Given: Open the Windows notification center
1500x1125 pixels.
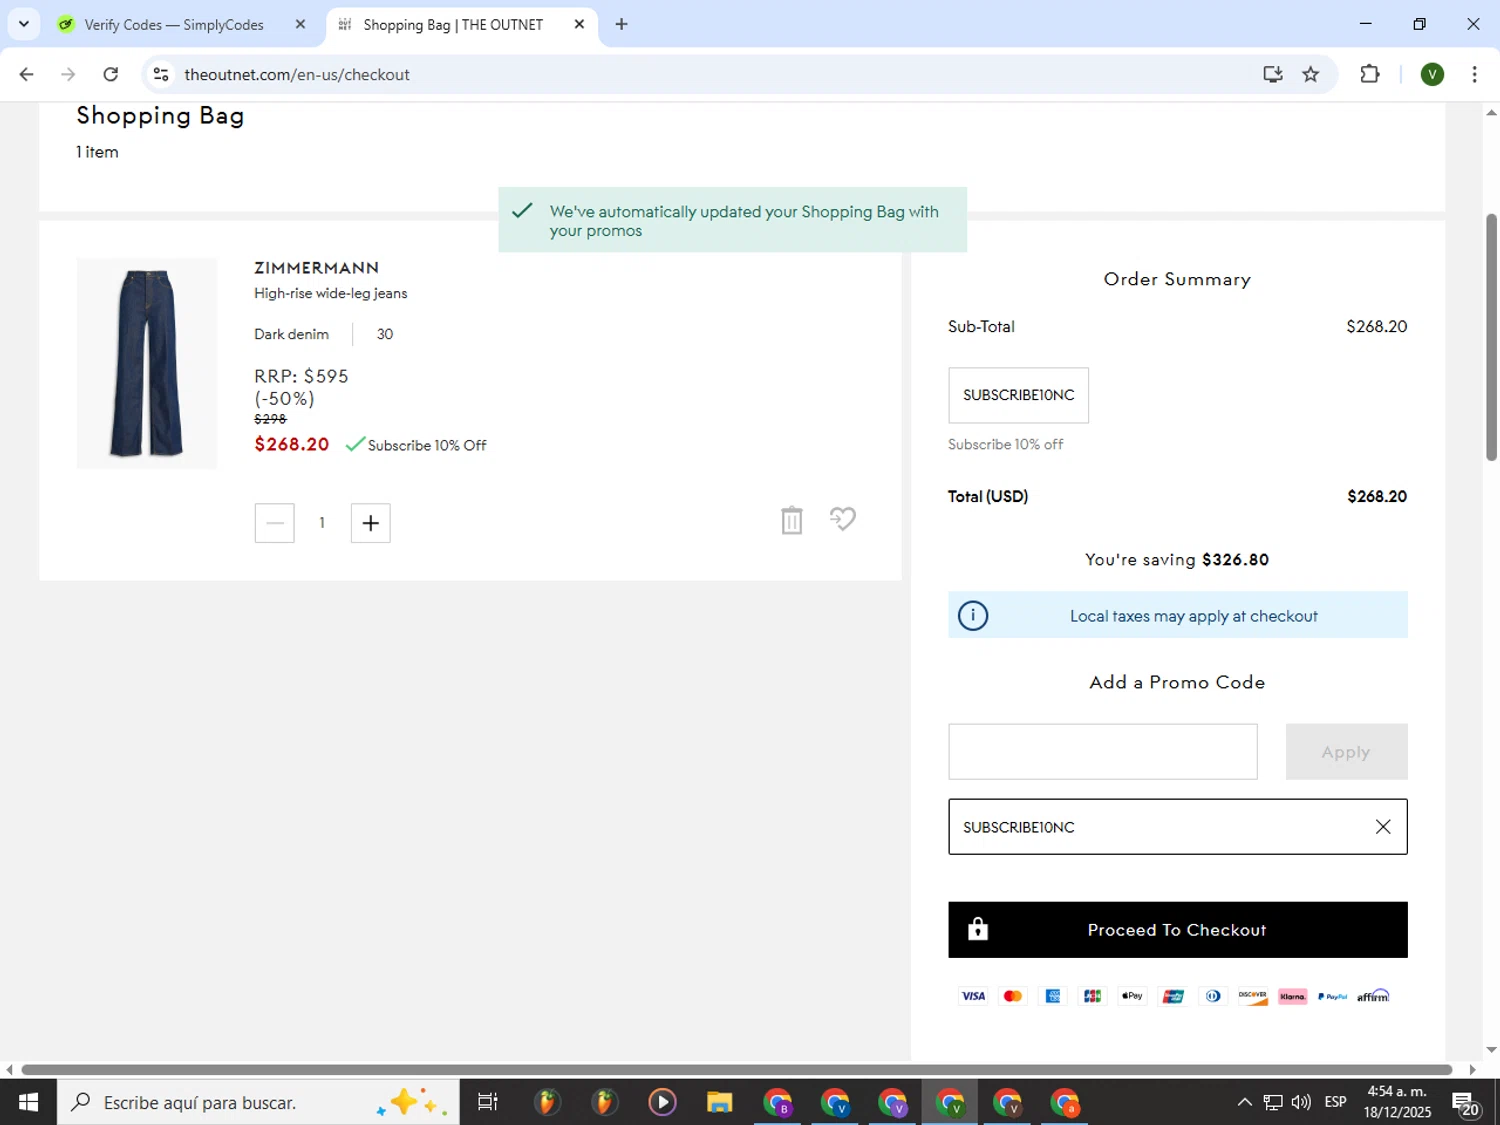Looking at the screenshot, I should [x=1467, y=1104].
